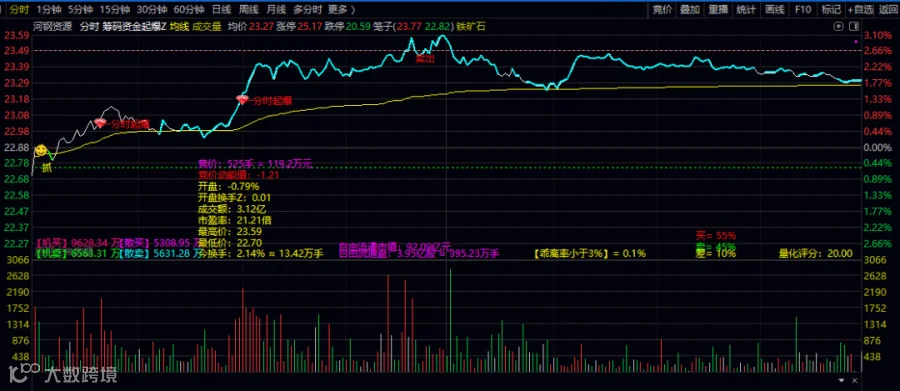This screenshot has width=900, height=391.
Task: Switch to the 30分钟 period tab
Action: (x=152, y=9)
